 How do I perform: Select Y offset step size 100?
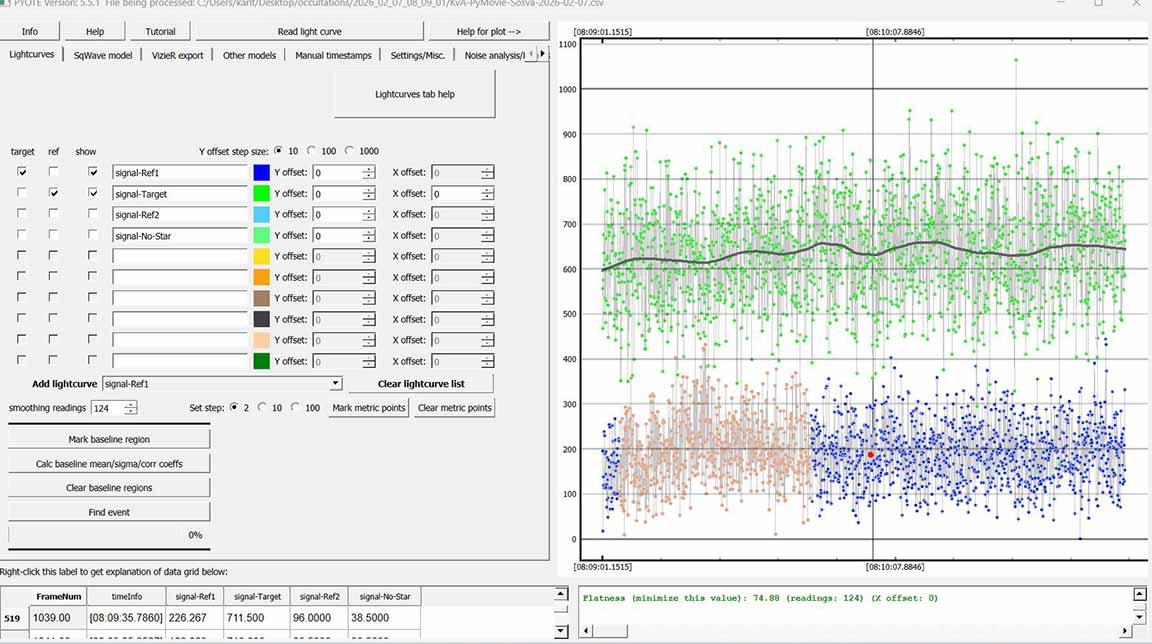312,151
